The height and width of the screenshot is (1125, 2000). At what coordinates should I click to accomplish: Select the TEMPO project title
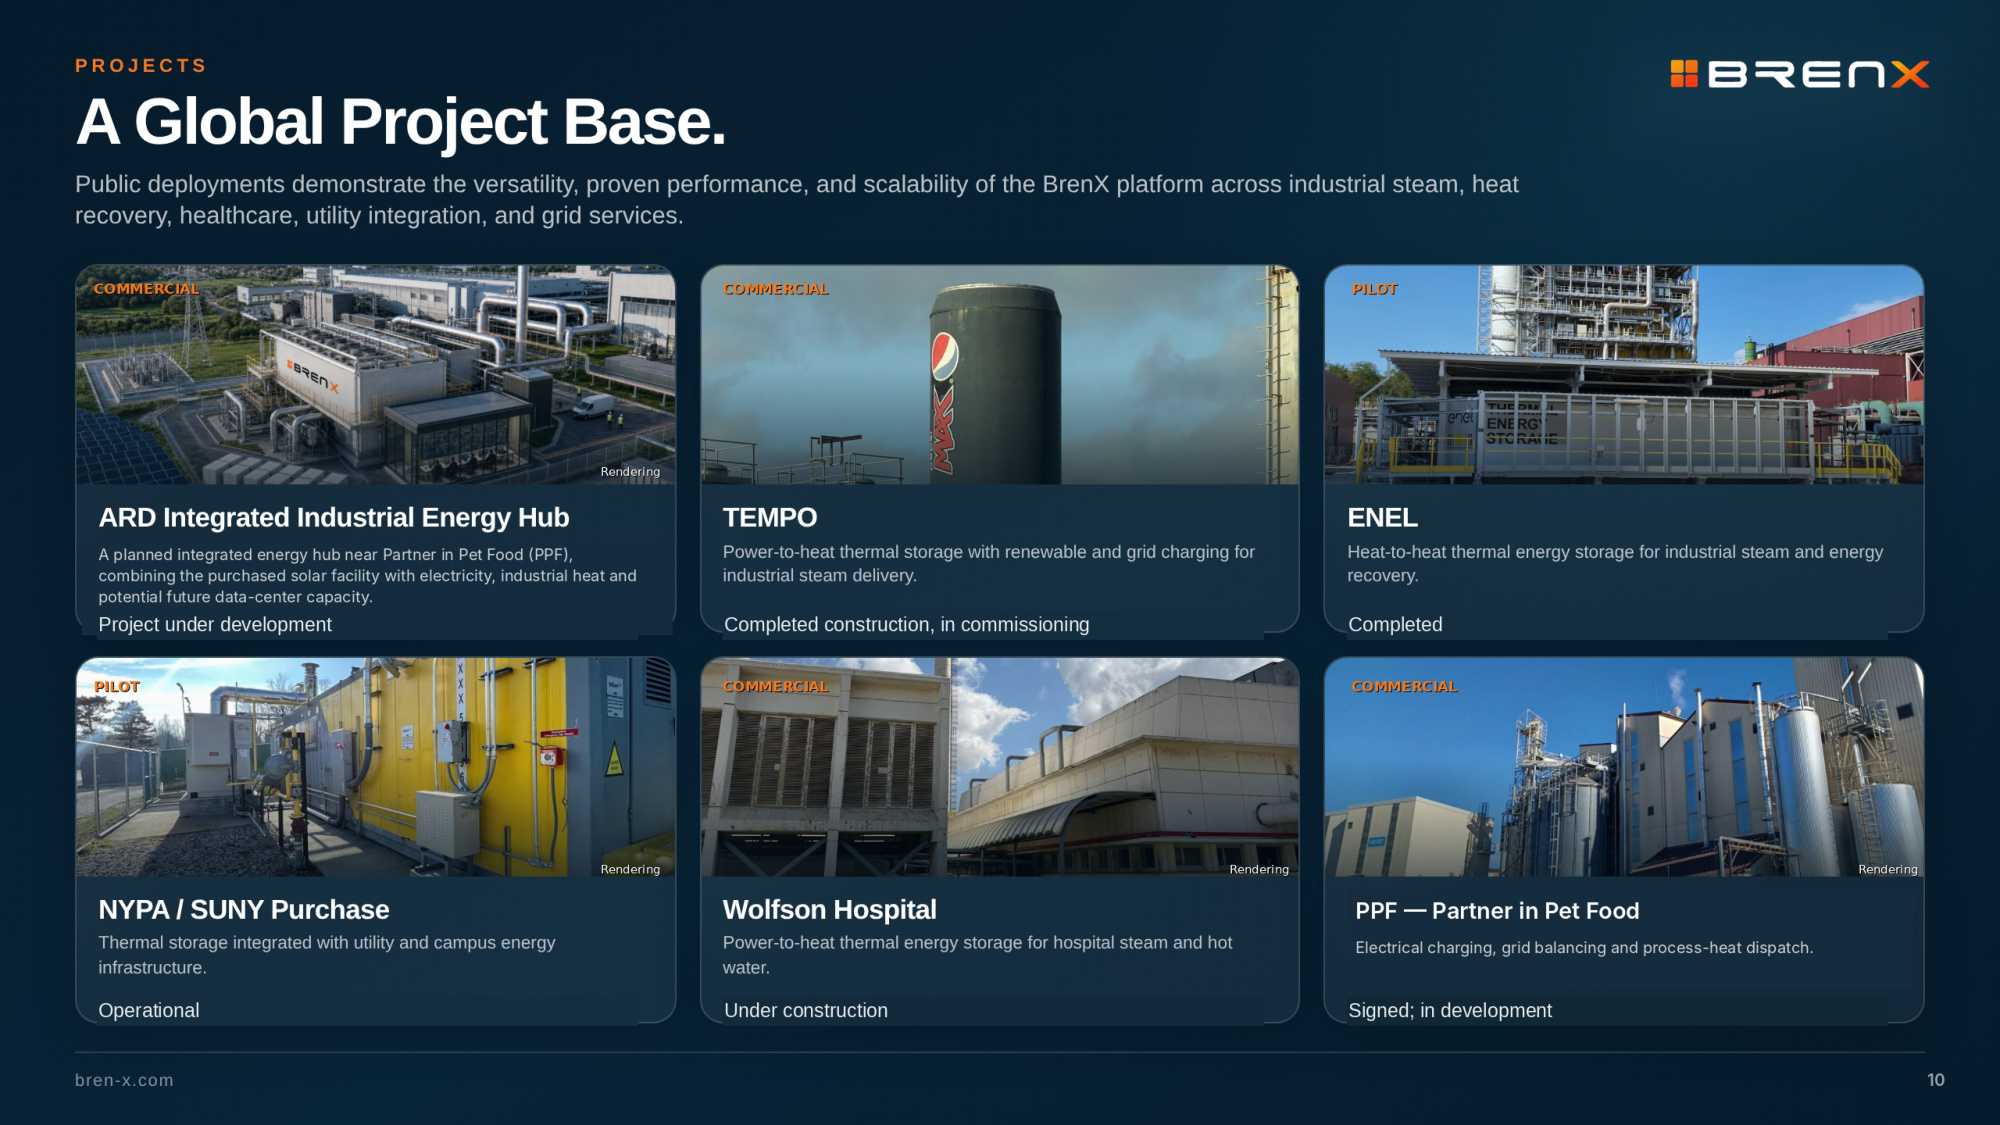coord(770,518)
